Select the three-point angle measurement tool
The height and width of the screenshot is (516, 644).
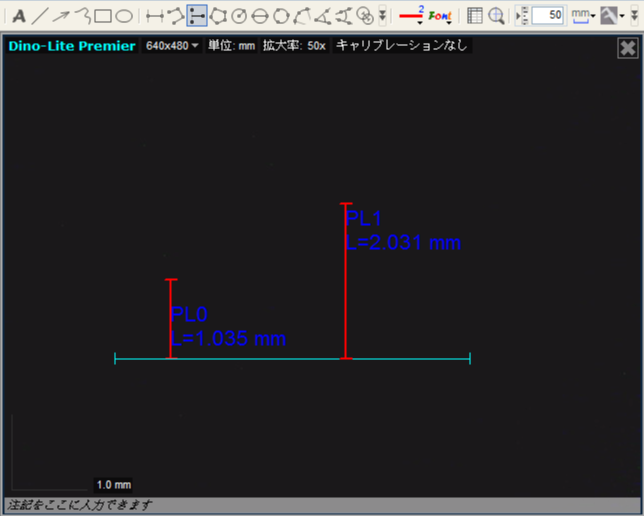click(323, 16)
